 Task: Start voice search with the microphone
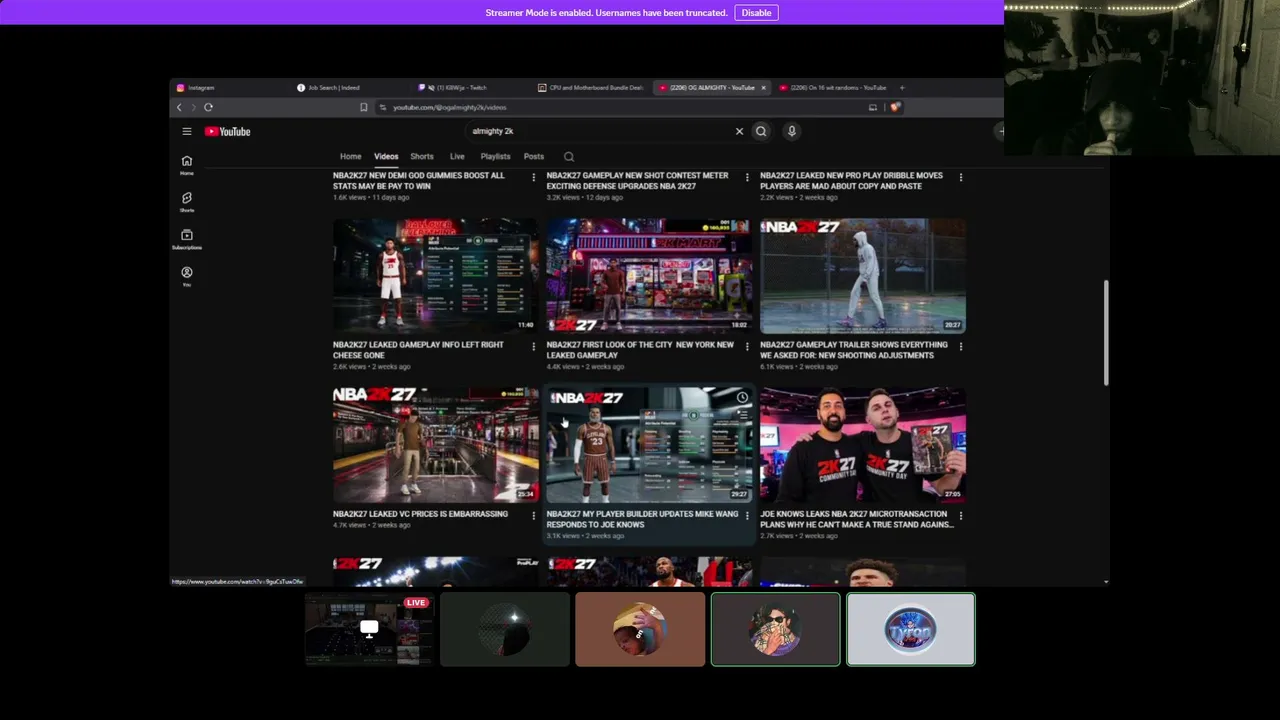791,131
